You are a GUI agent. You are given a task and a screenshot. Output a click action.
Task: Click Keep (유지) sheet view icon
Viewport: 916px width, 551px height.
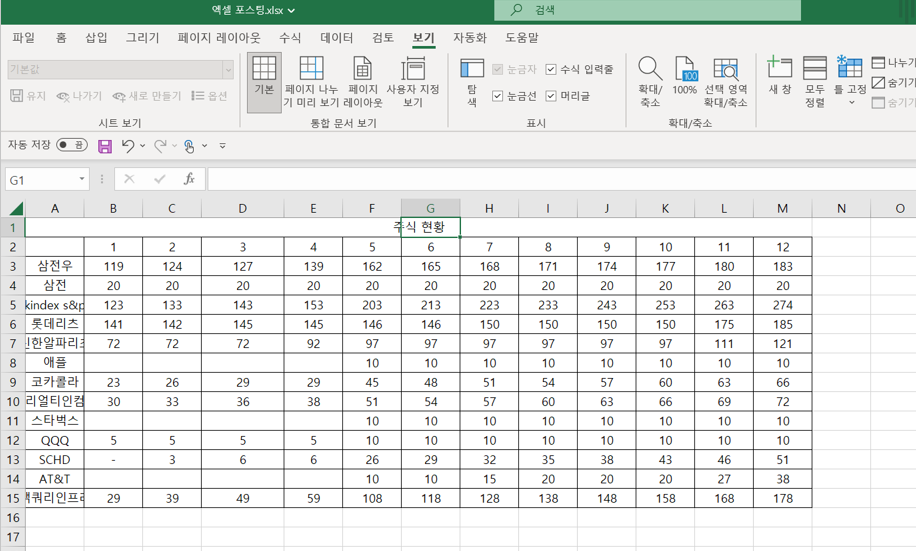(x=16, y=95)
